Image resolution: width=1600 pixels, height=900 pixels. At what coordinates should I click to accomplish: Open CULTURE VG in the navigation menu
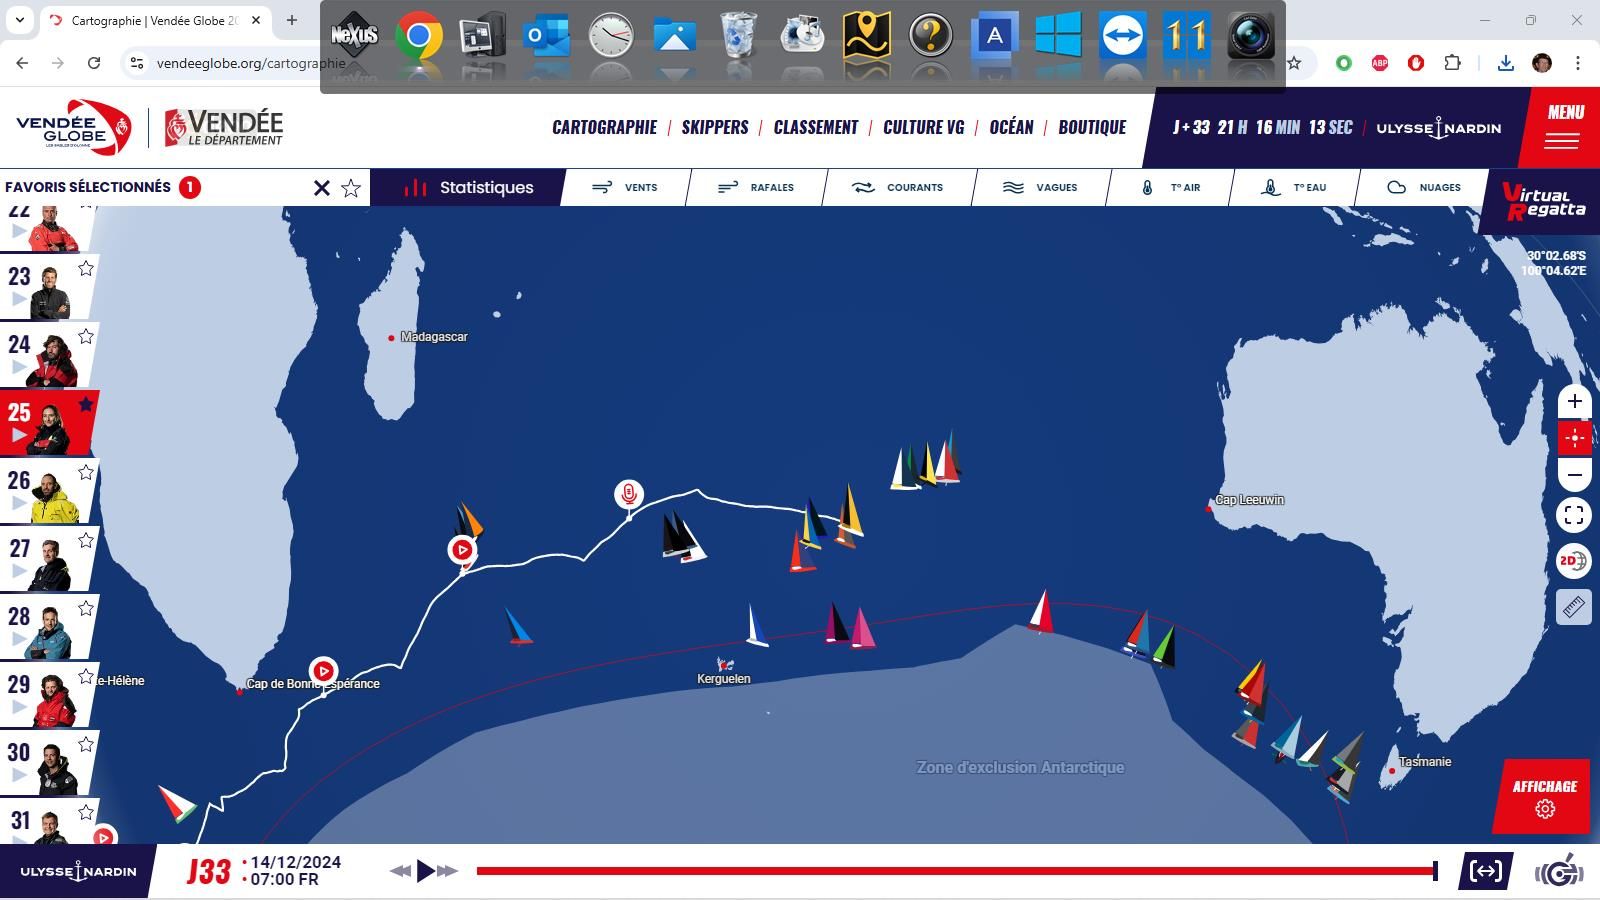(x=924, y=127)
